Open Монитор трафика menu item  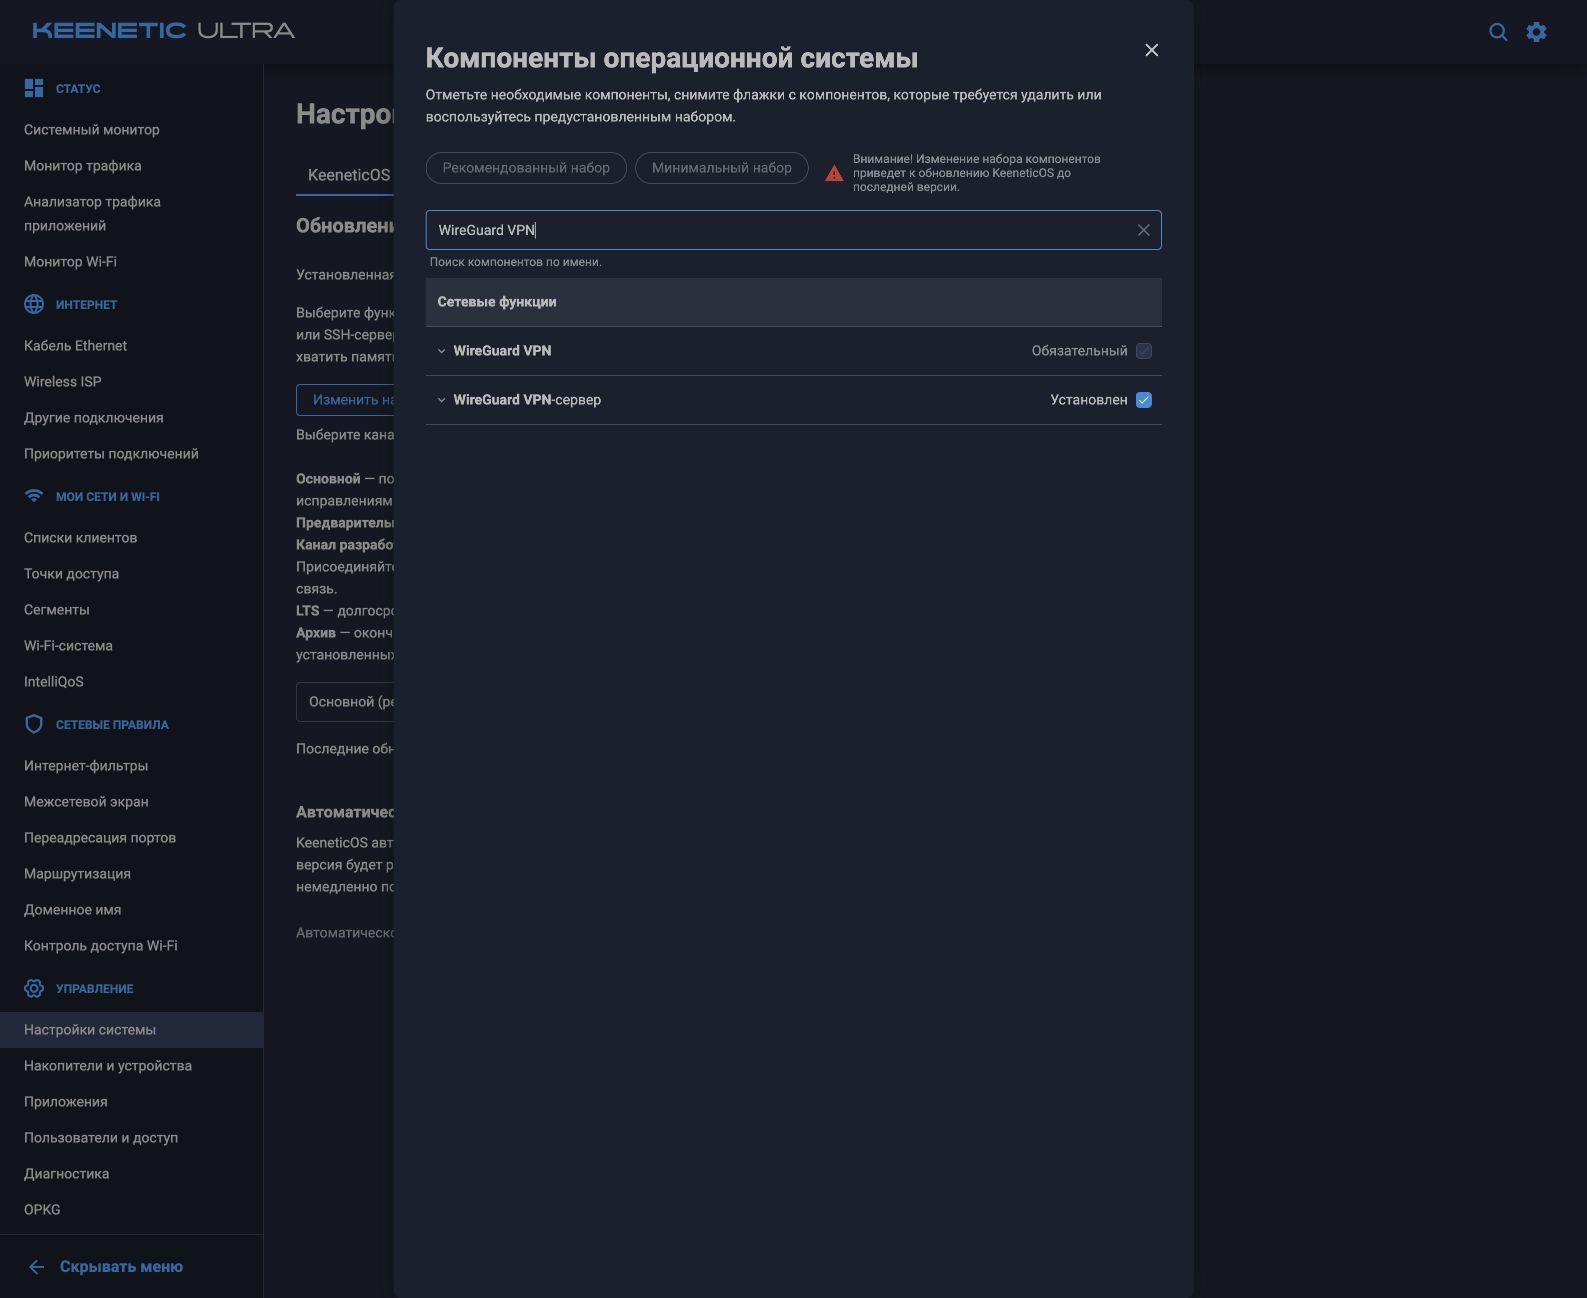point(83,166)
